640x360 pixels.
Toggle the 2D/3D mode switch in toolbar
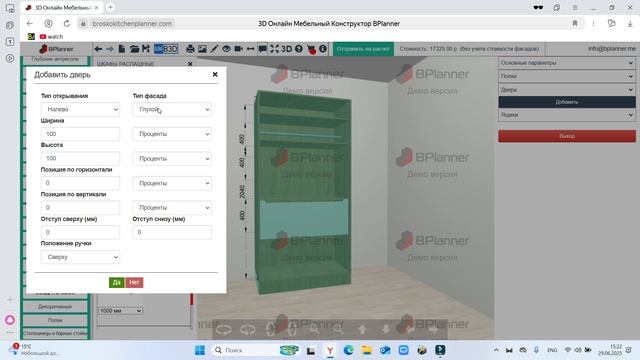[x=166, y=49]
